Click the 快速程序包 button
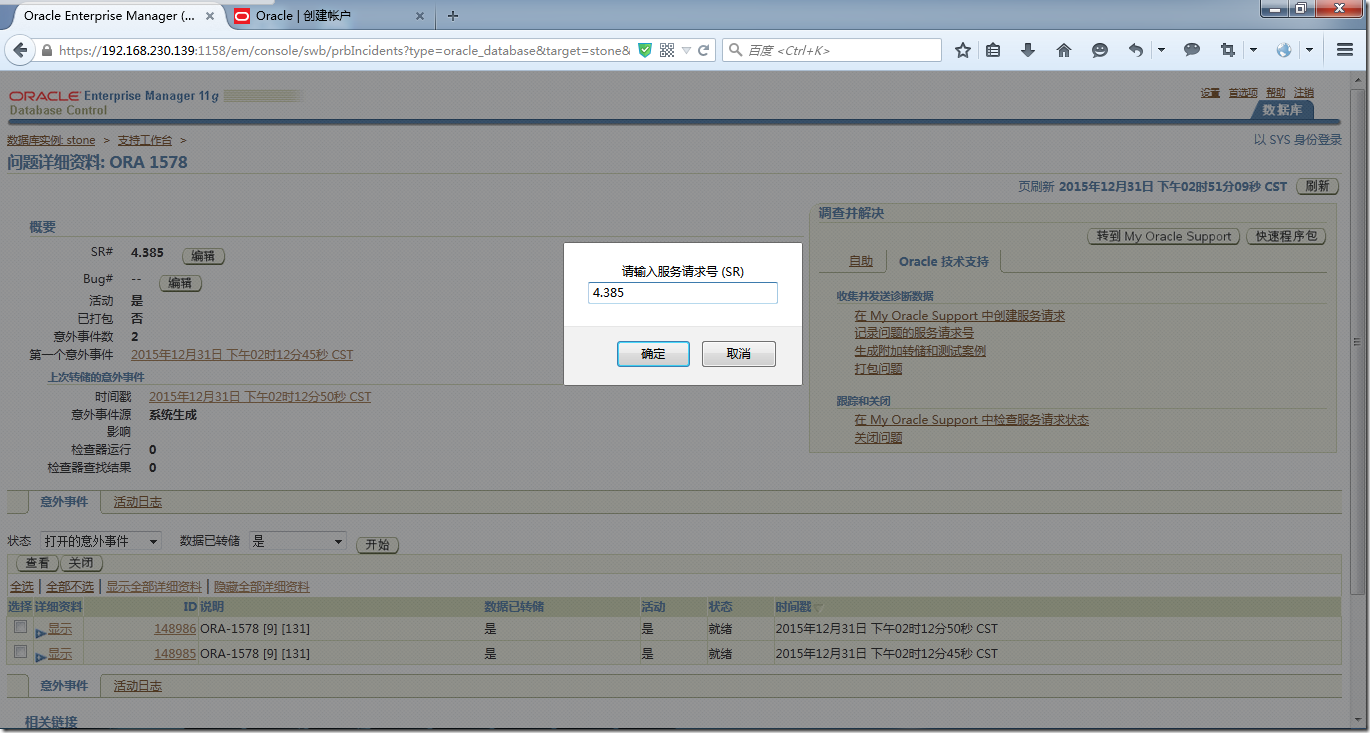Viewport: 1370px width, 733px height. (1287, 236)
